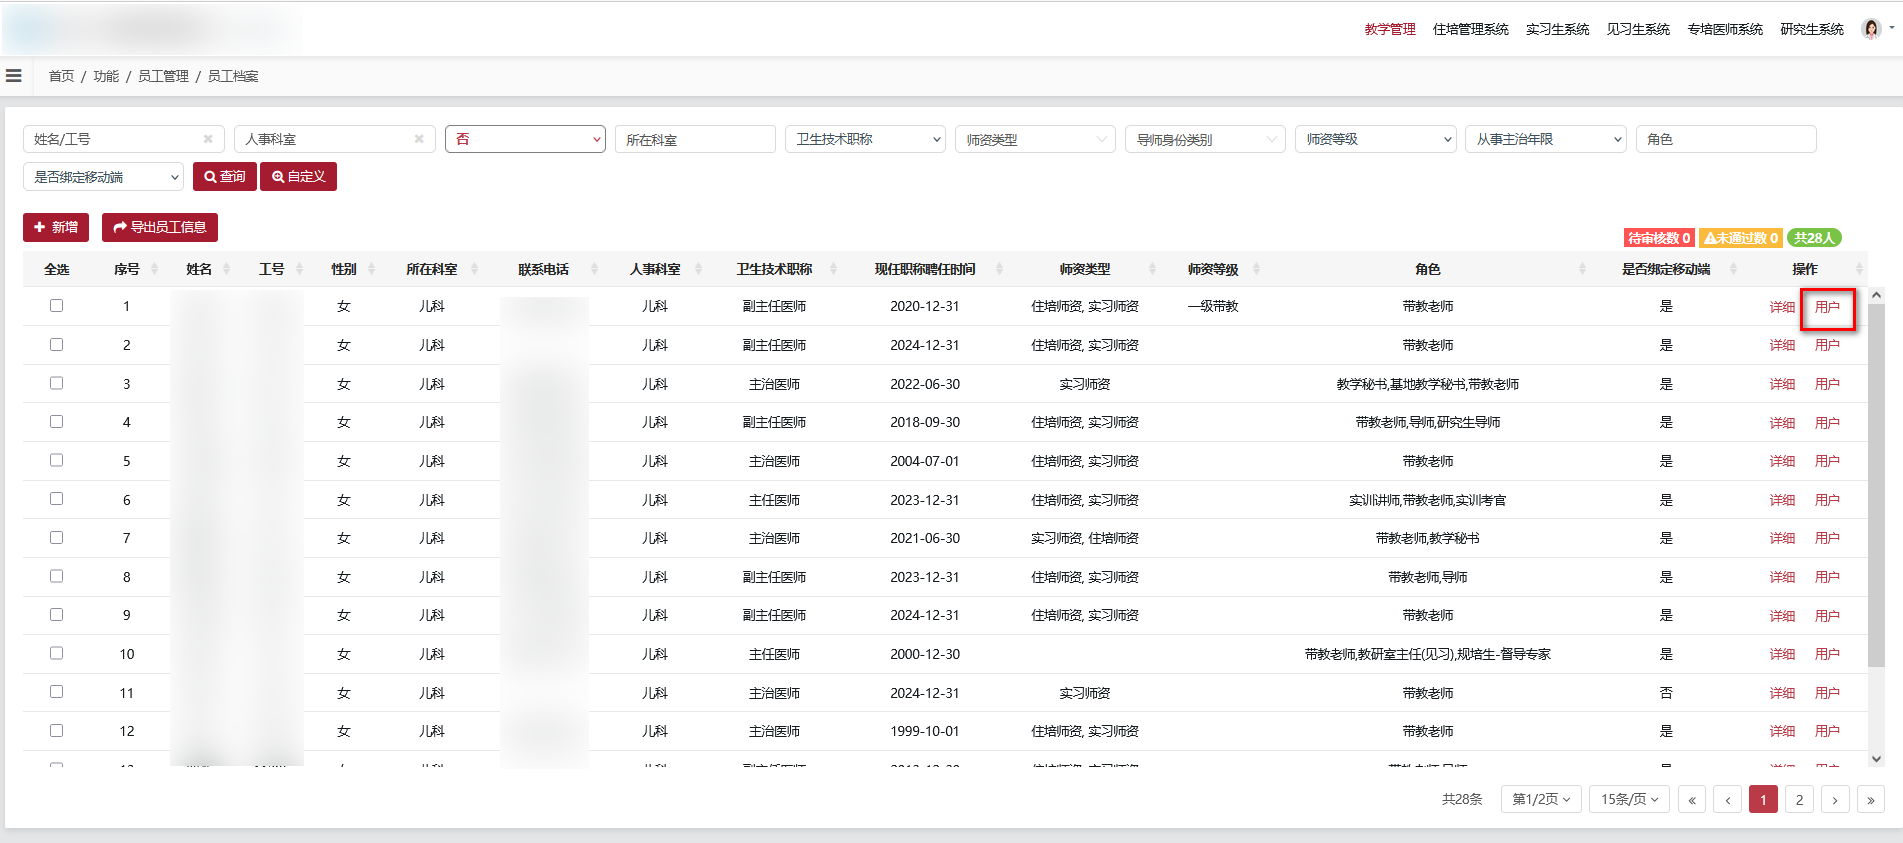Clear the 人事科室 field with its X icon
Image resolution: width=1903 pixels, height=843 pixels.
(x=419, y=139)
